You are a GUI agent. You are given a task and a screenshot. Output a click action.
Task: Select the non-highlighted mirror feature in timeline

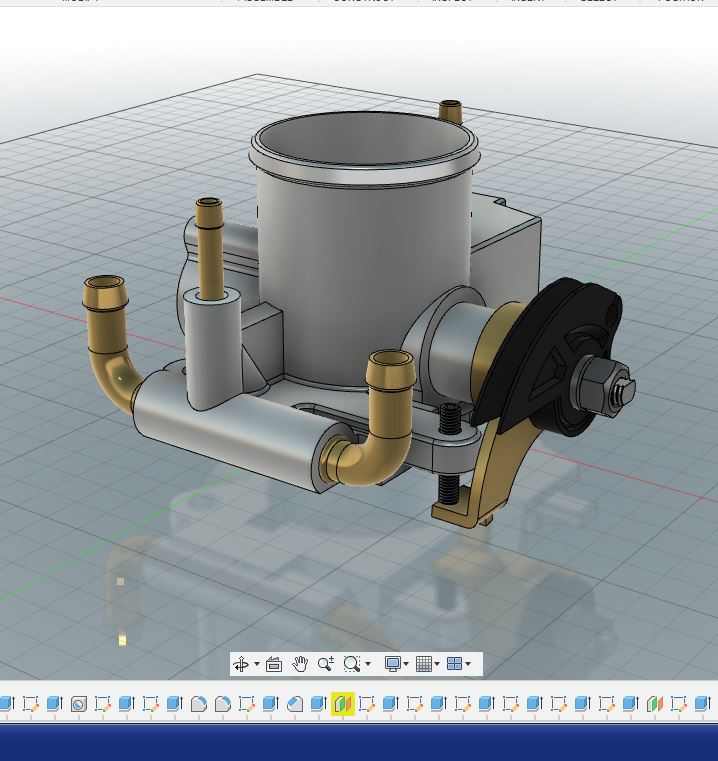[x=655, y=704]
